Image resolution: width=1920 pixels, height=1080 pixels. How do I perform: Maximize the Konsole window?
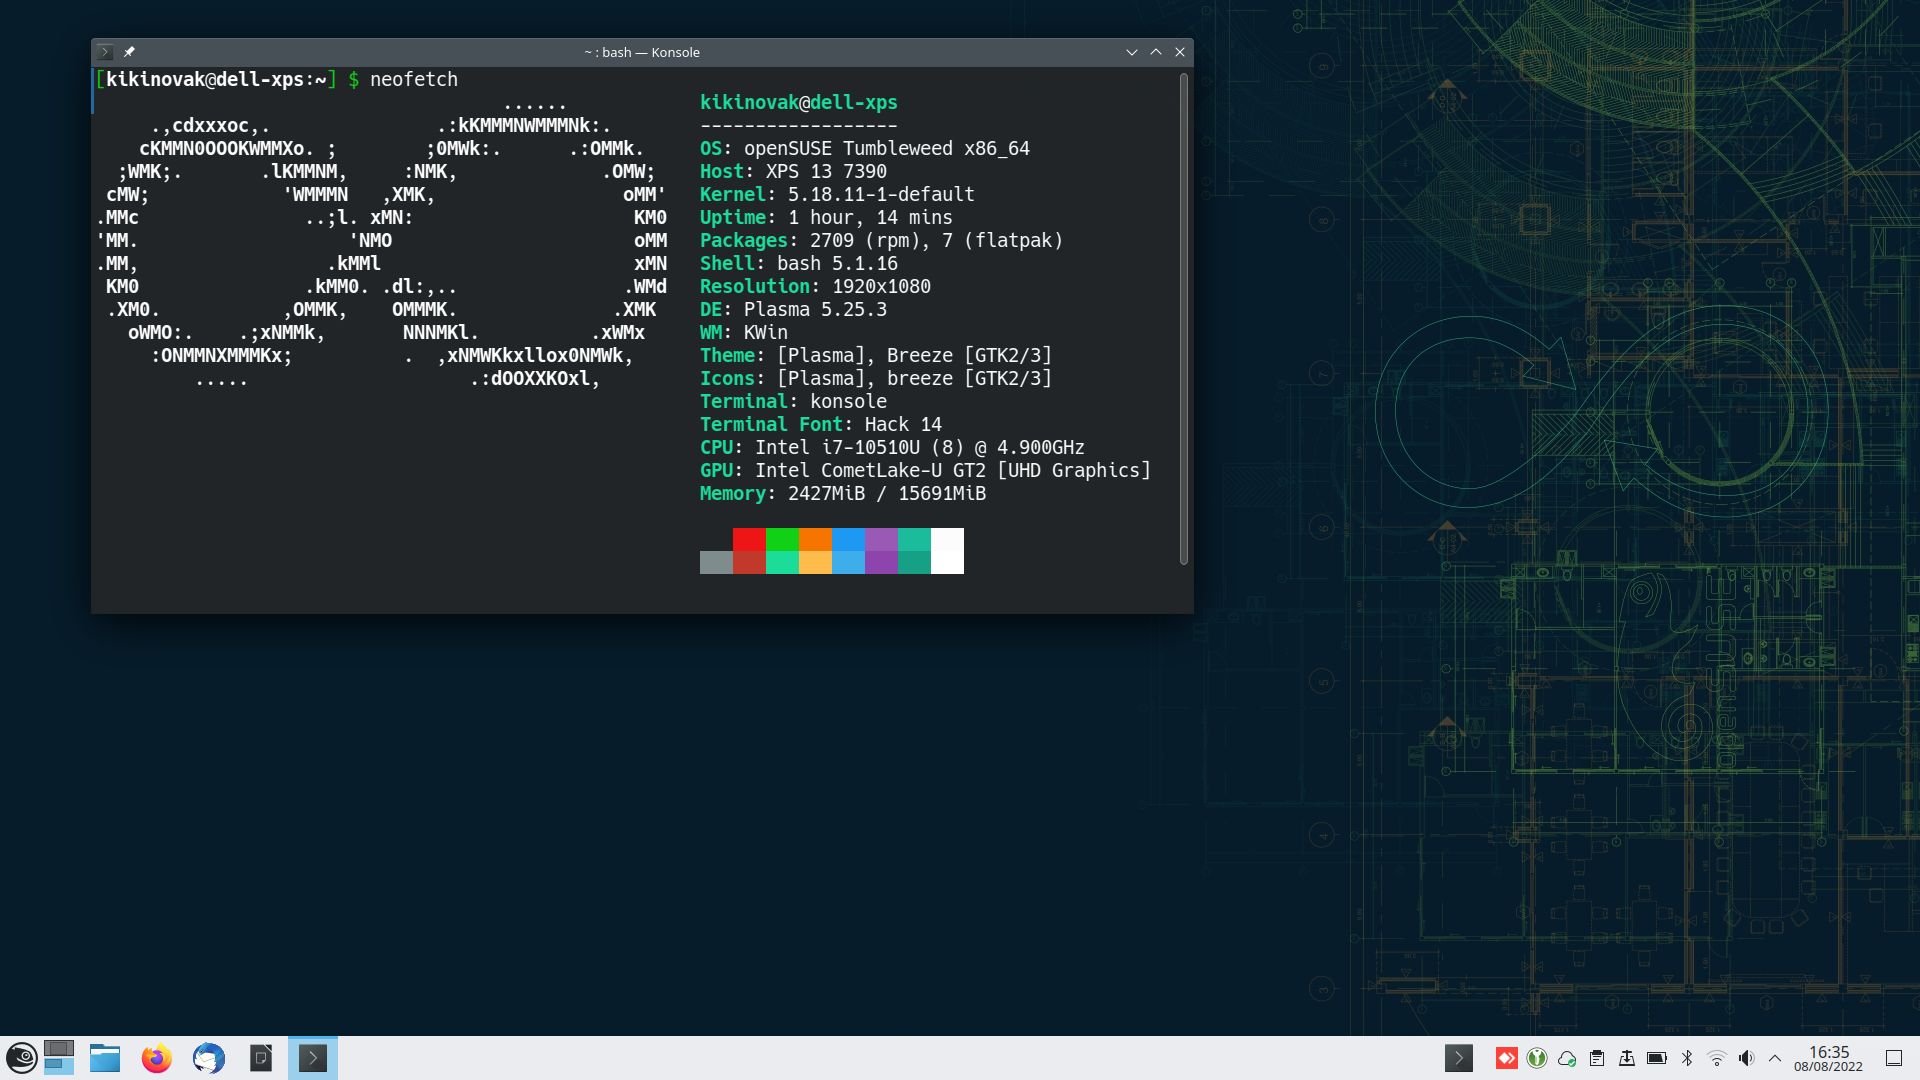[x=1156, y=52]
